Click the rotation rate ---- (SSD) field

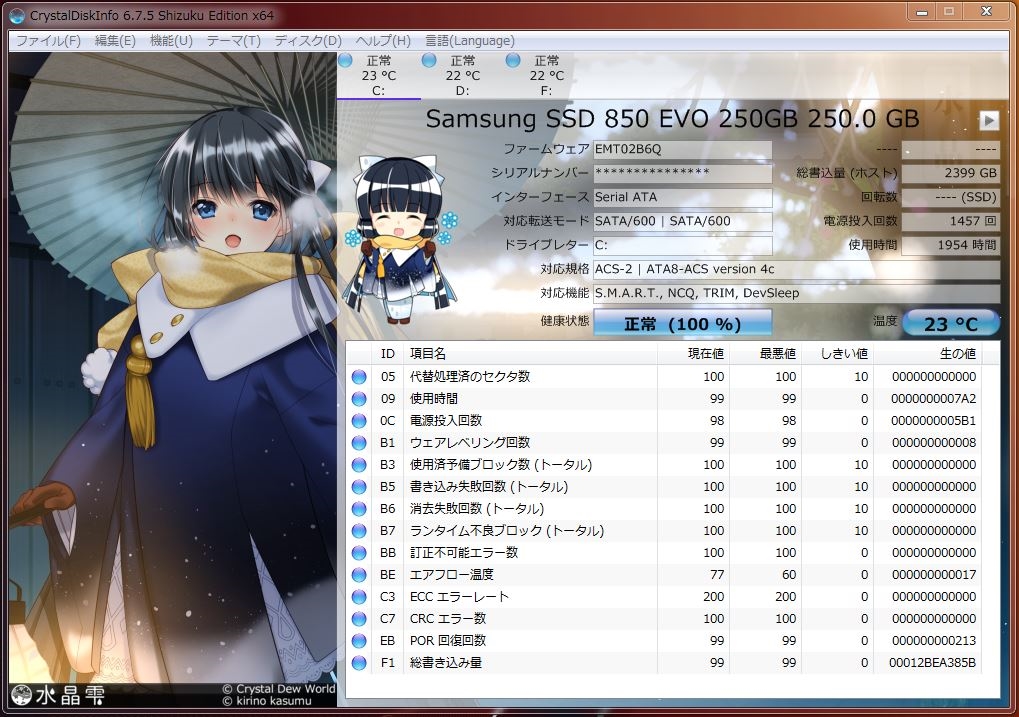coord(950,197)
